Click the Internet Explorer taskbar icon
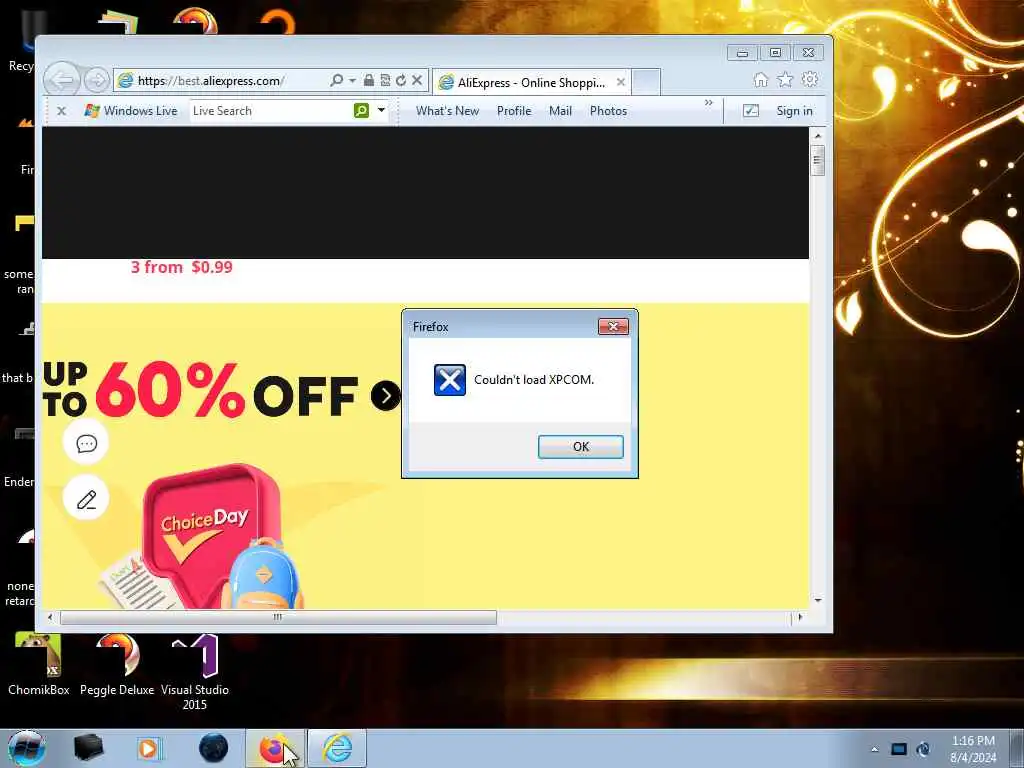1024x768 pixels. click(337, 748)
